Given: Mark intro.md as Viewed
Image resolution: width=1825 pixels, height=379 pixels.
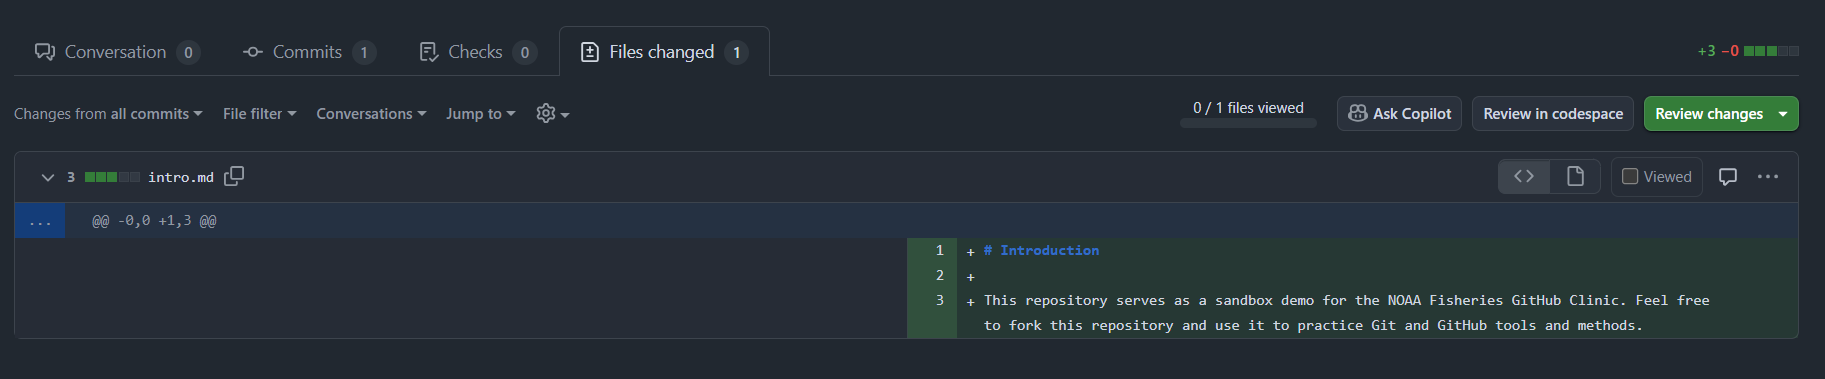Looking at the screenshot, I should pos(1656,176).
